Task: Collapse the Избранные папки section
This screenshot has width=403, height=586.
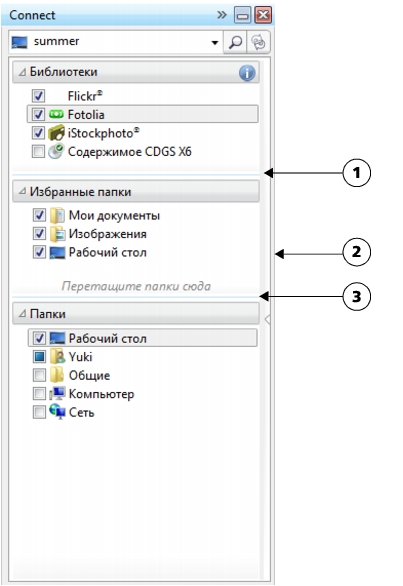Action: point(23,192)
